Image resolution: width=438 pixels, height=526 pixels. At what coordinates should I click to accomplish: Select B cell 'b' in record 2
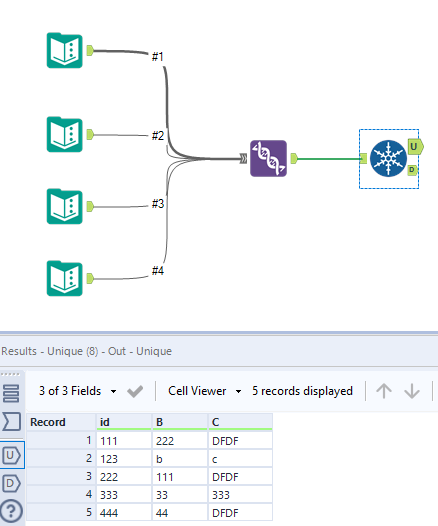click(180, 459)
